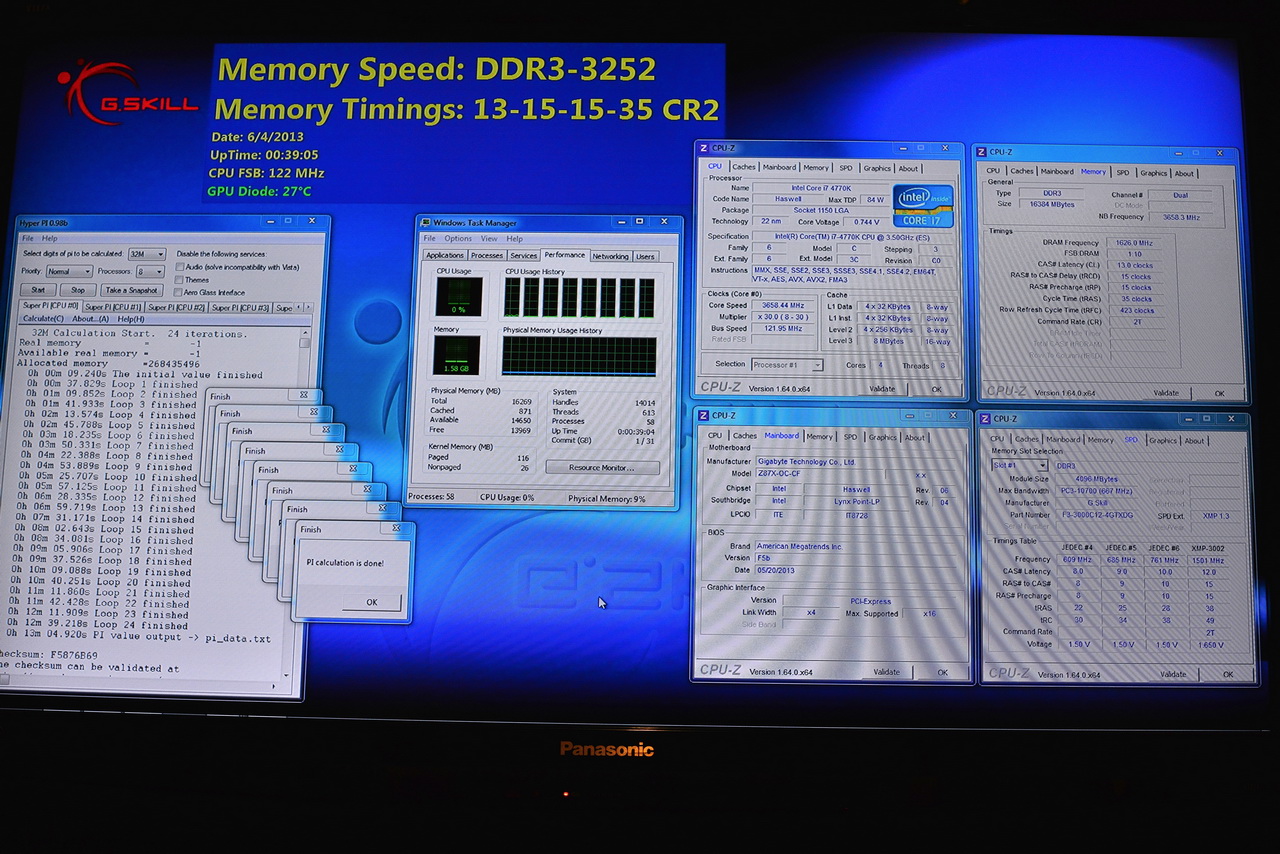The width and height of the screenshot is (1280, 854).
Task: Open the About tab in the Mainboard-tab CPU-Z window
Action: click(915, 436)
